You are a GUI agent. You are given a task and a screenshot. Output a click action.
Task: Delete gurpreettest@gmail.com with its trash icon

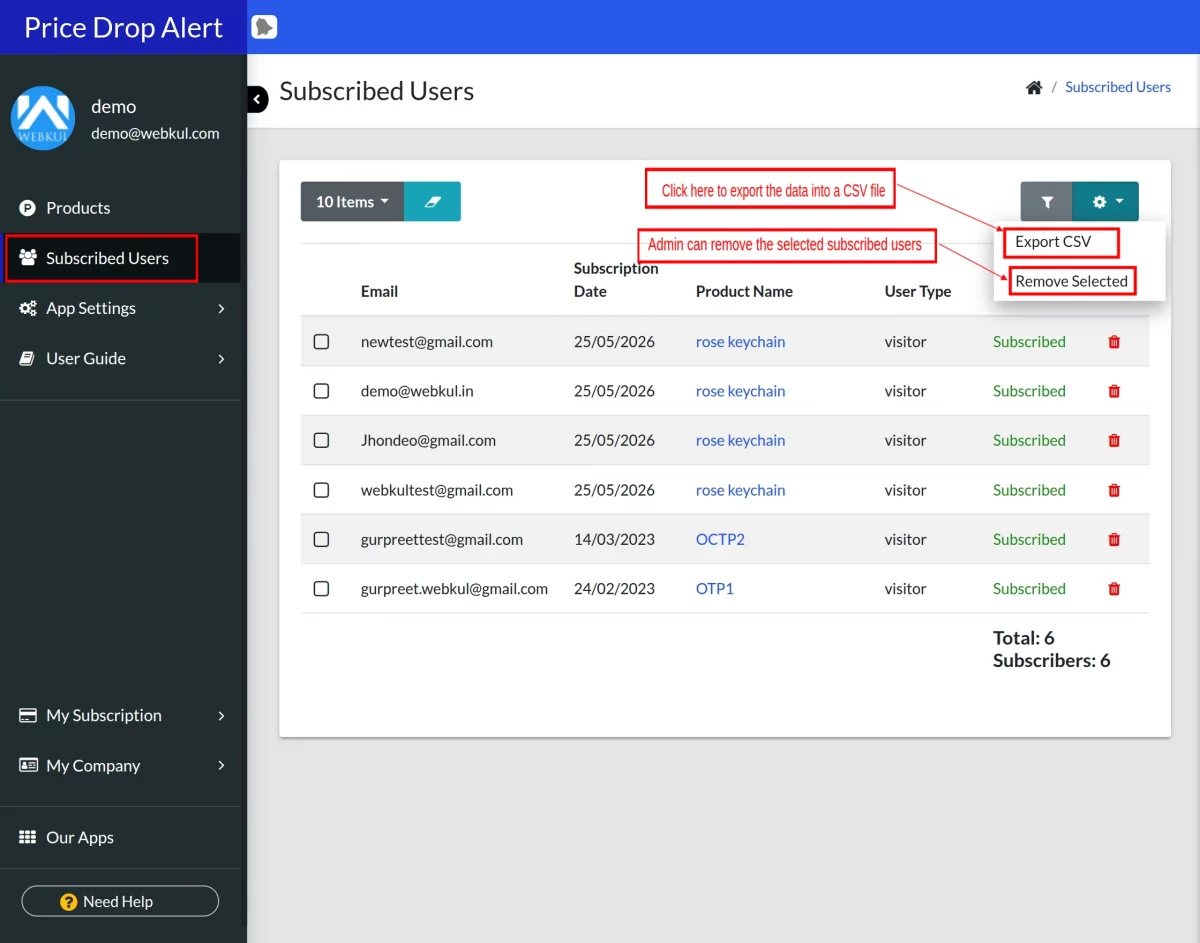click(1114, 540)
